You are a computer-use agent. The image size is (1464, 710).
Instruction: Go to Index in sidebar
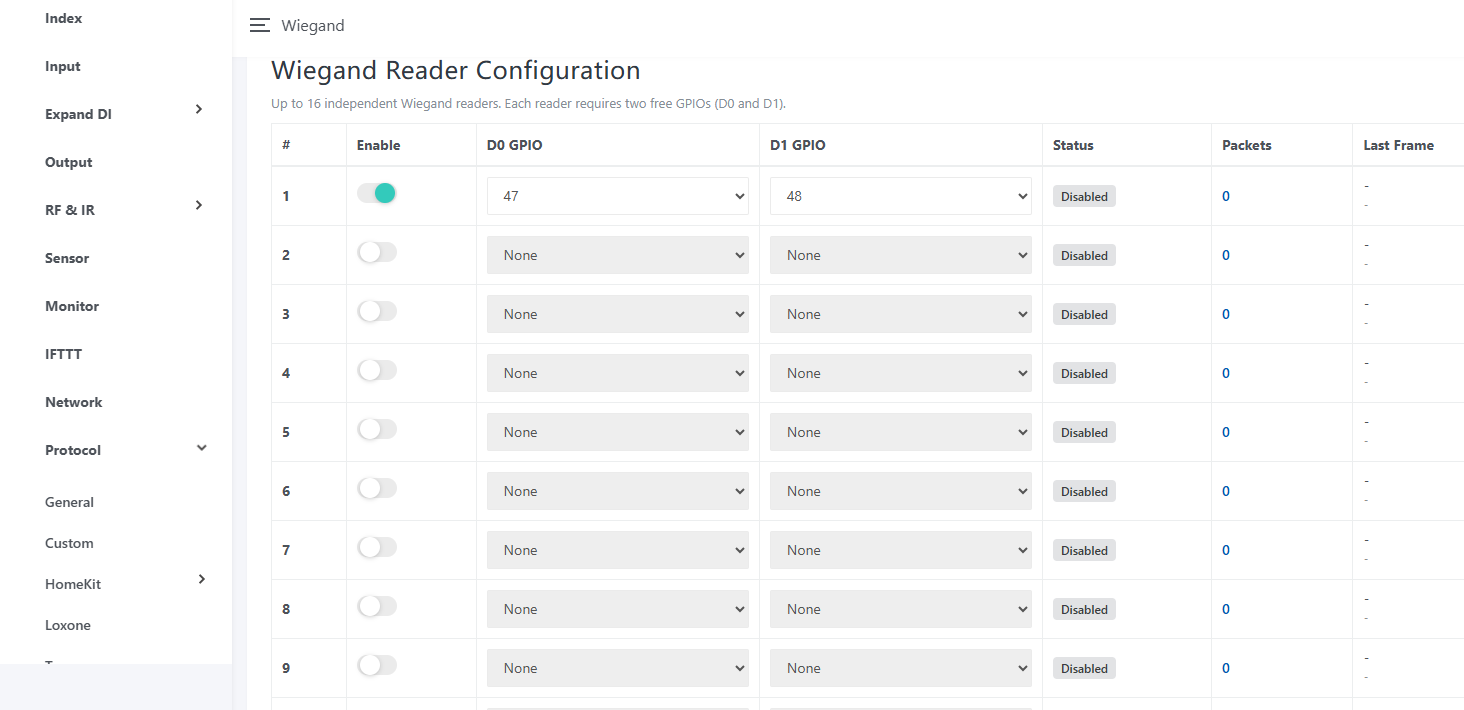coord(64,18)
